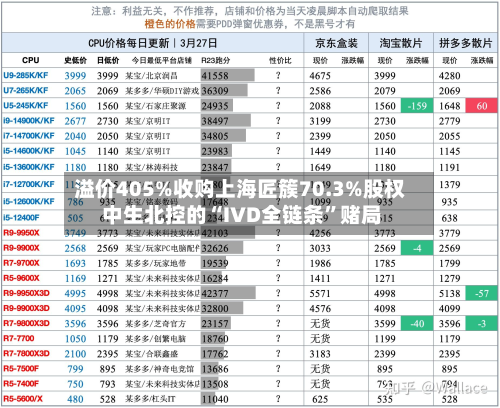Click the 京东 price 4675
The image size is (500, 408).
[x=320, y=76]
